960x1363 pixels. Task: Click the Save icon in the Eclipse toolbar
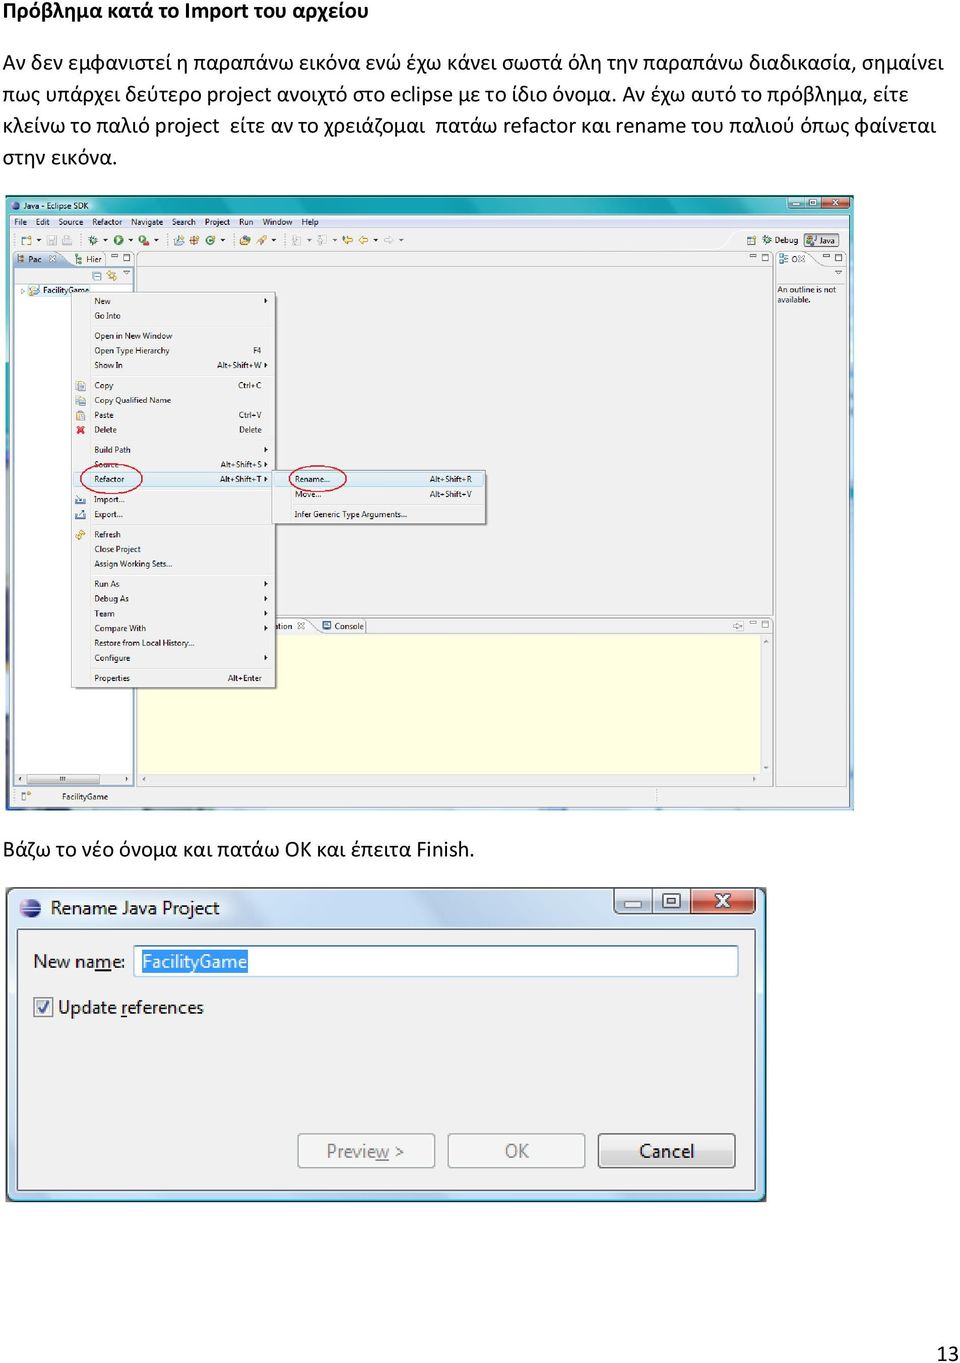52,240
